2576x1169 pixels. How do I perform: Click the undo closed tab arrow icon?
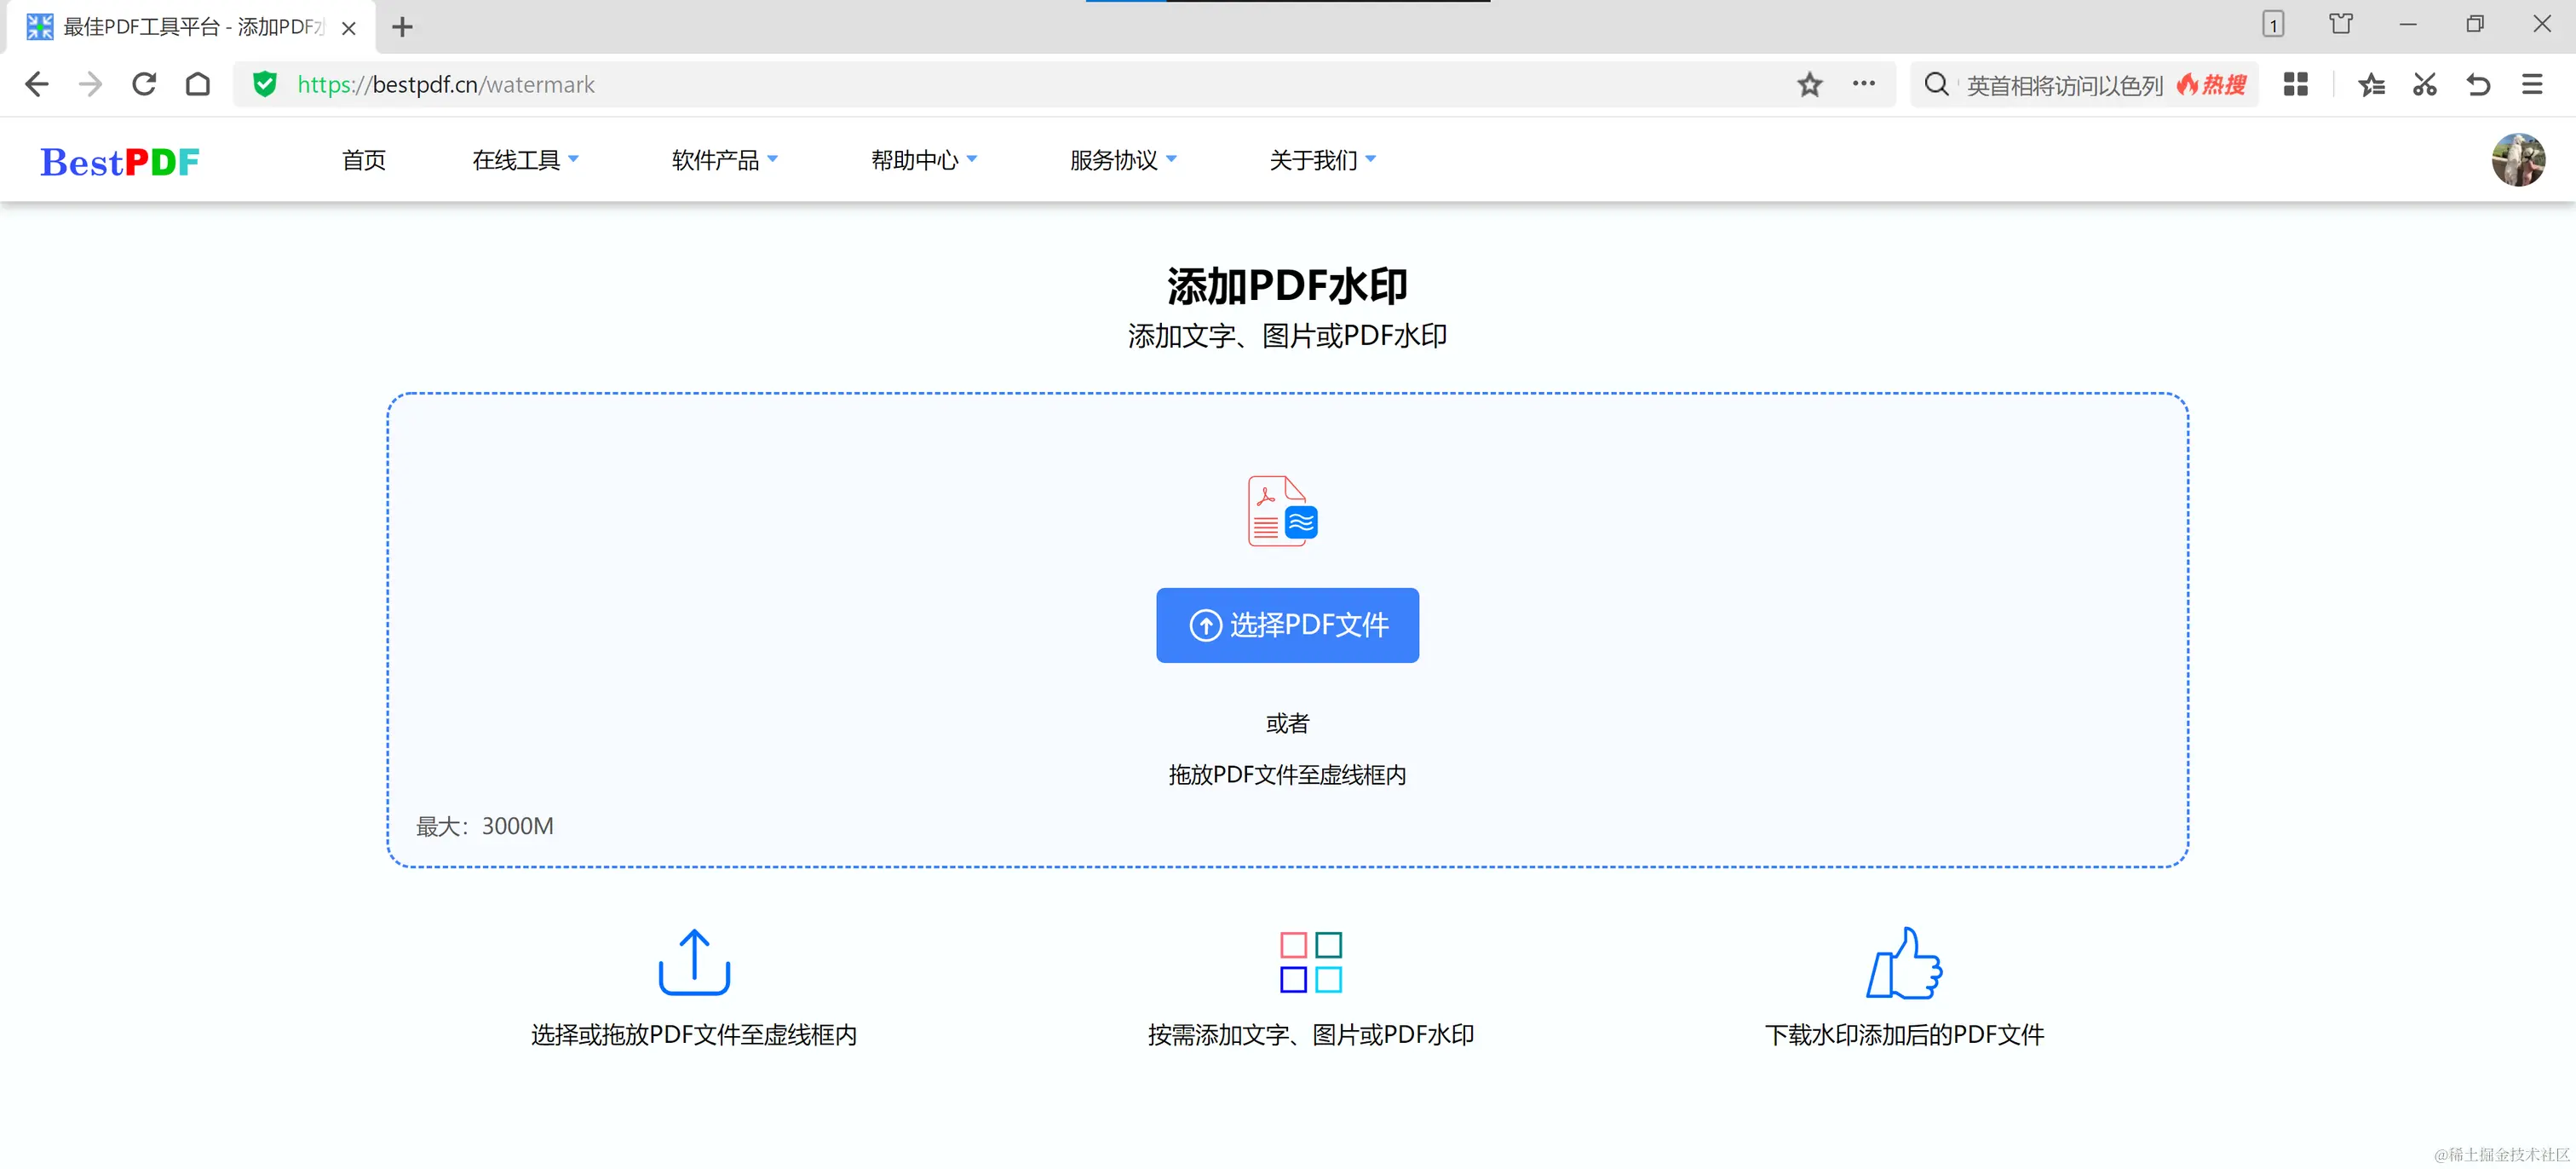pyautogui.click(x=2478, y=84)
